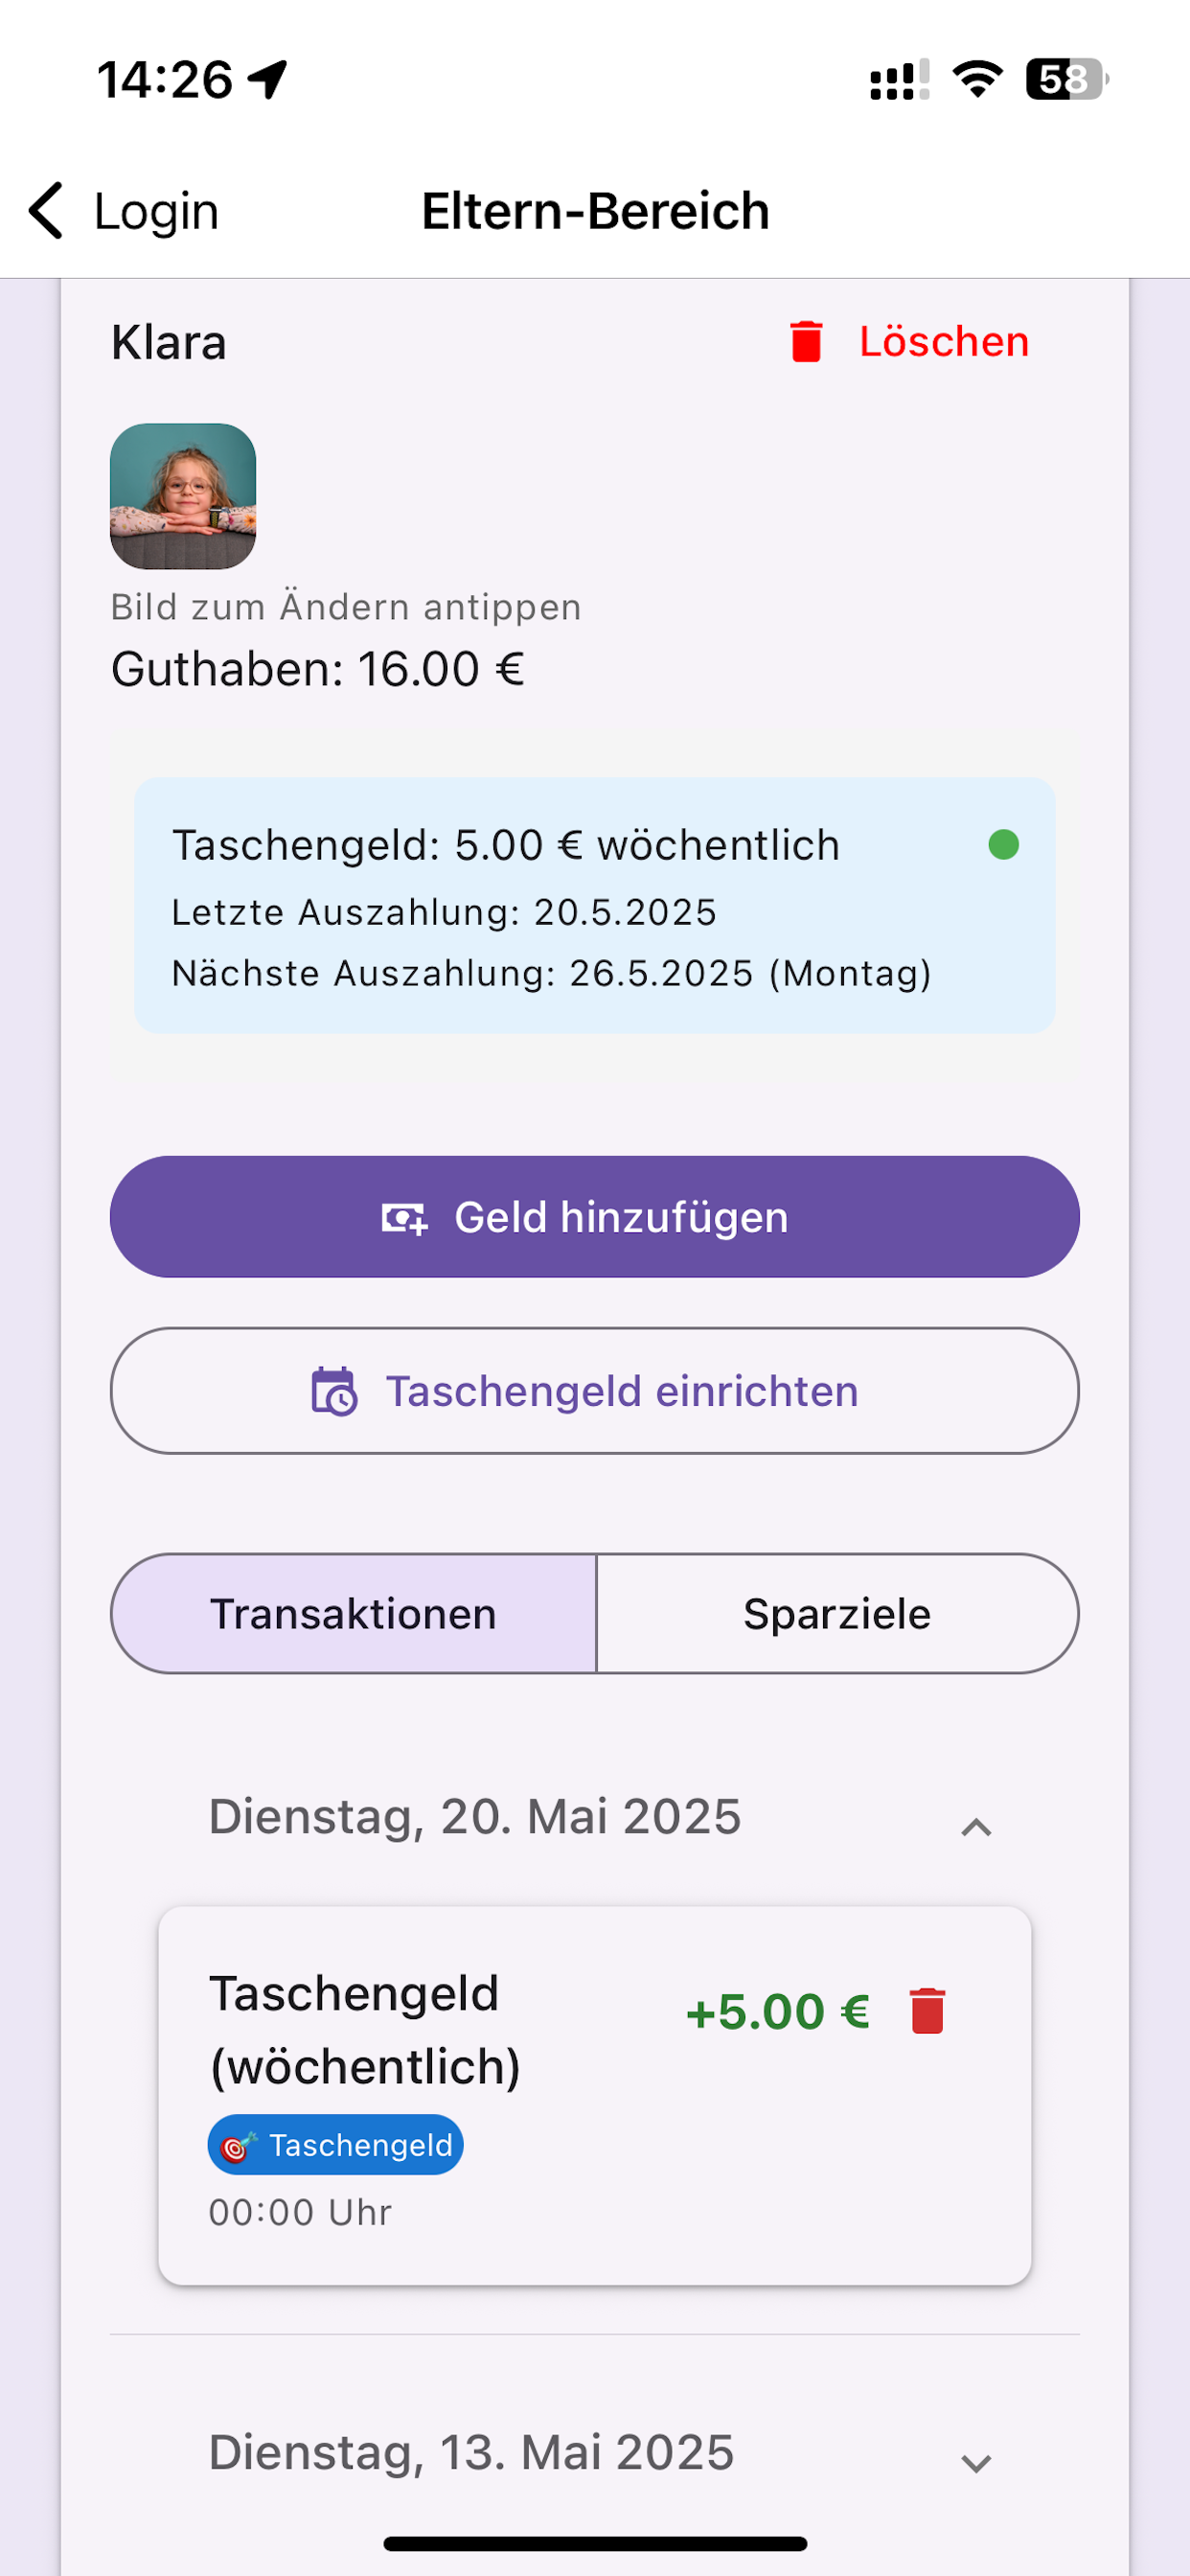Tap the Wi-Fi status icon

point(978,79)
